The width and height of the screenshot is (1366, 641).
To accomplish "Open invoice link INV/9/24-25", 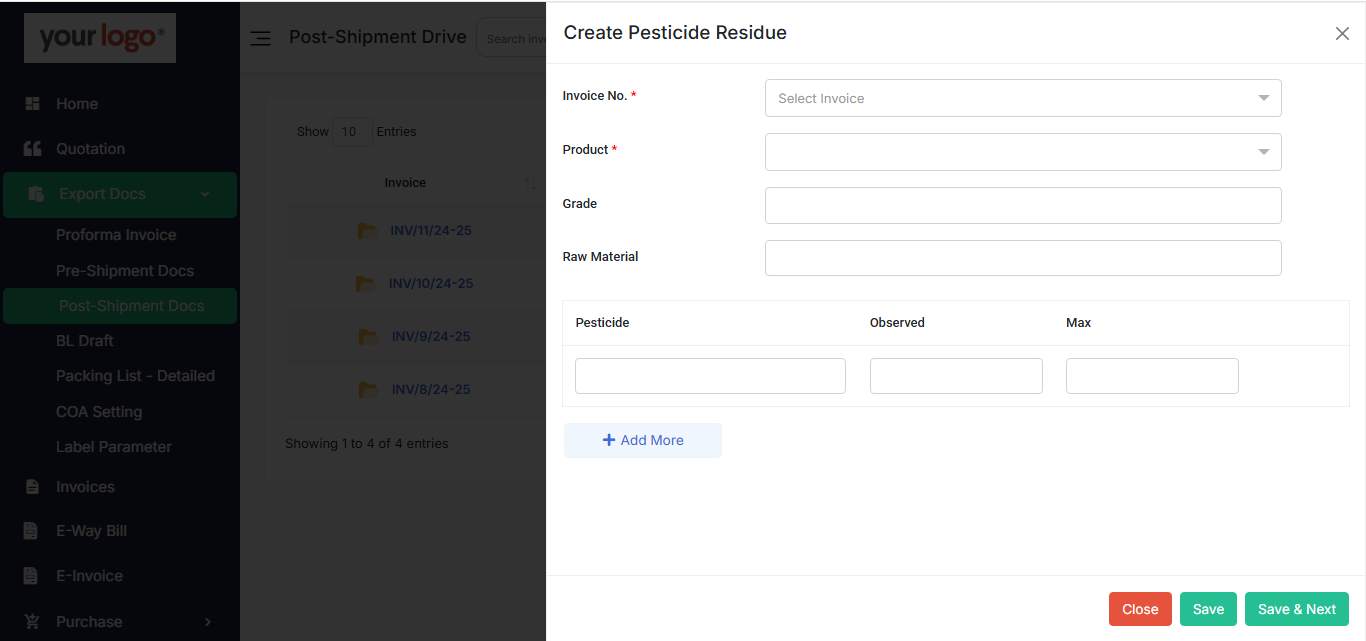I will [x=431, y=337].
